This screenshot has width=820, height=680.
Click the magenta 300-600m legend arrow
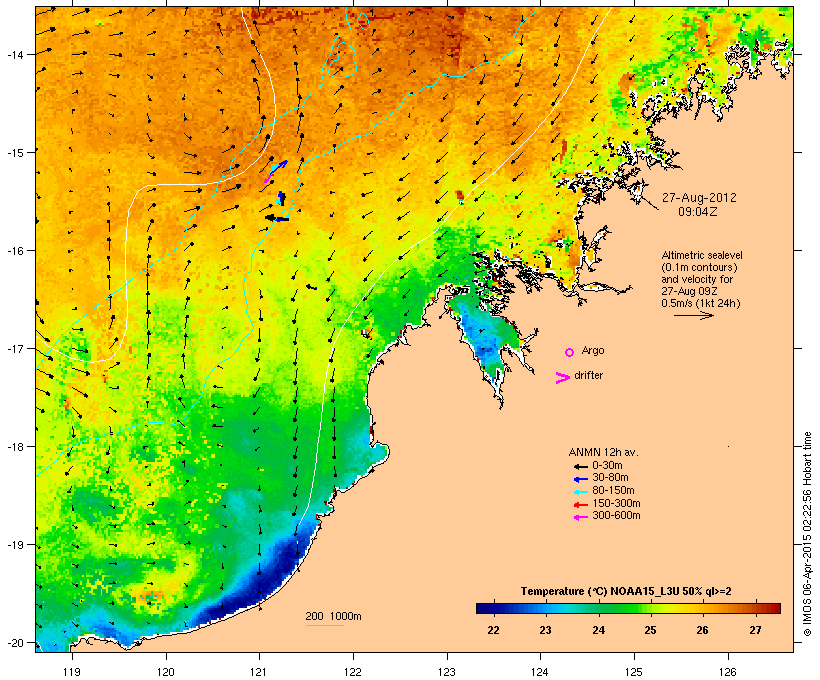pos(580,517)
